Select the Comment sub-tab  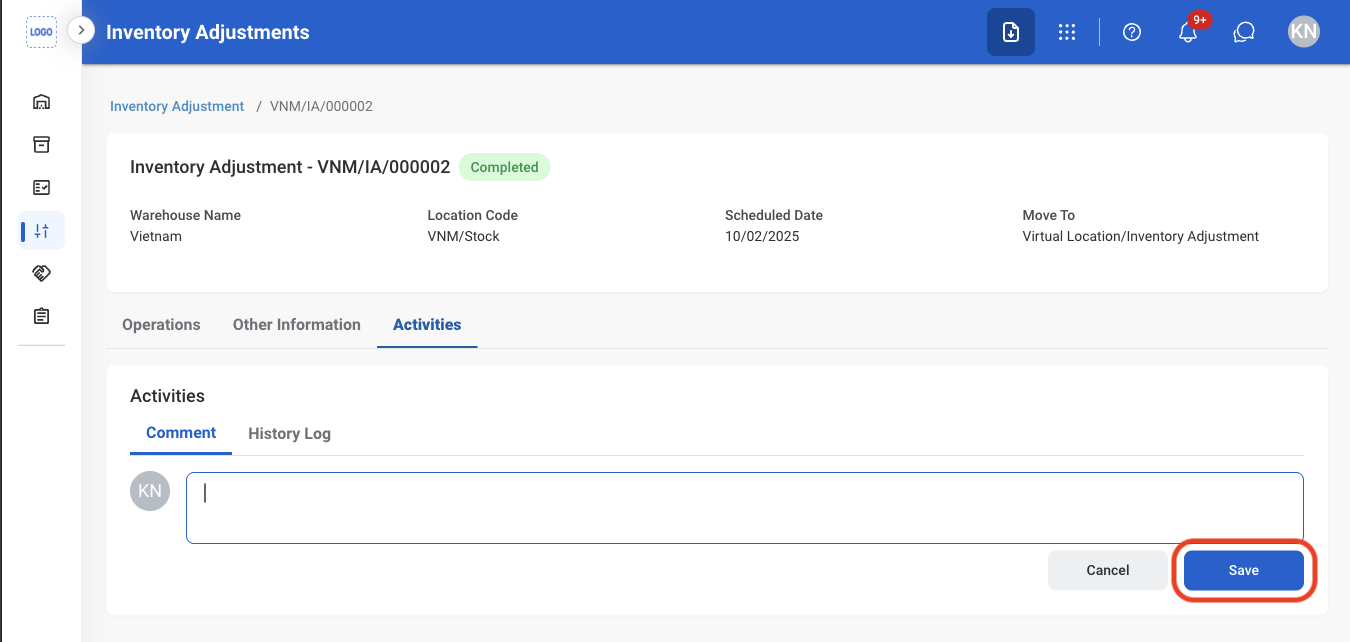click(181, 433)
